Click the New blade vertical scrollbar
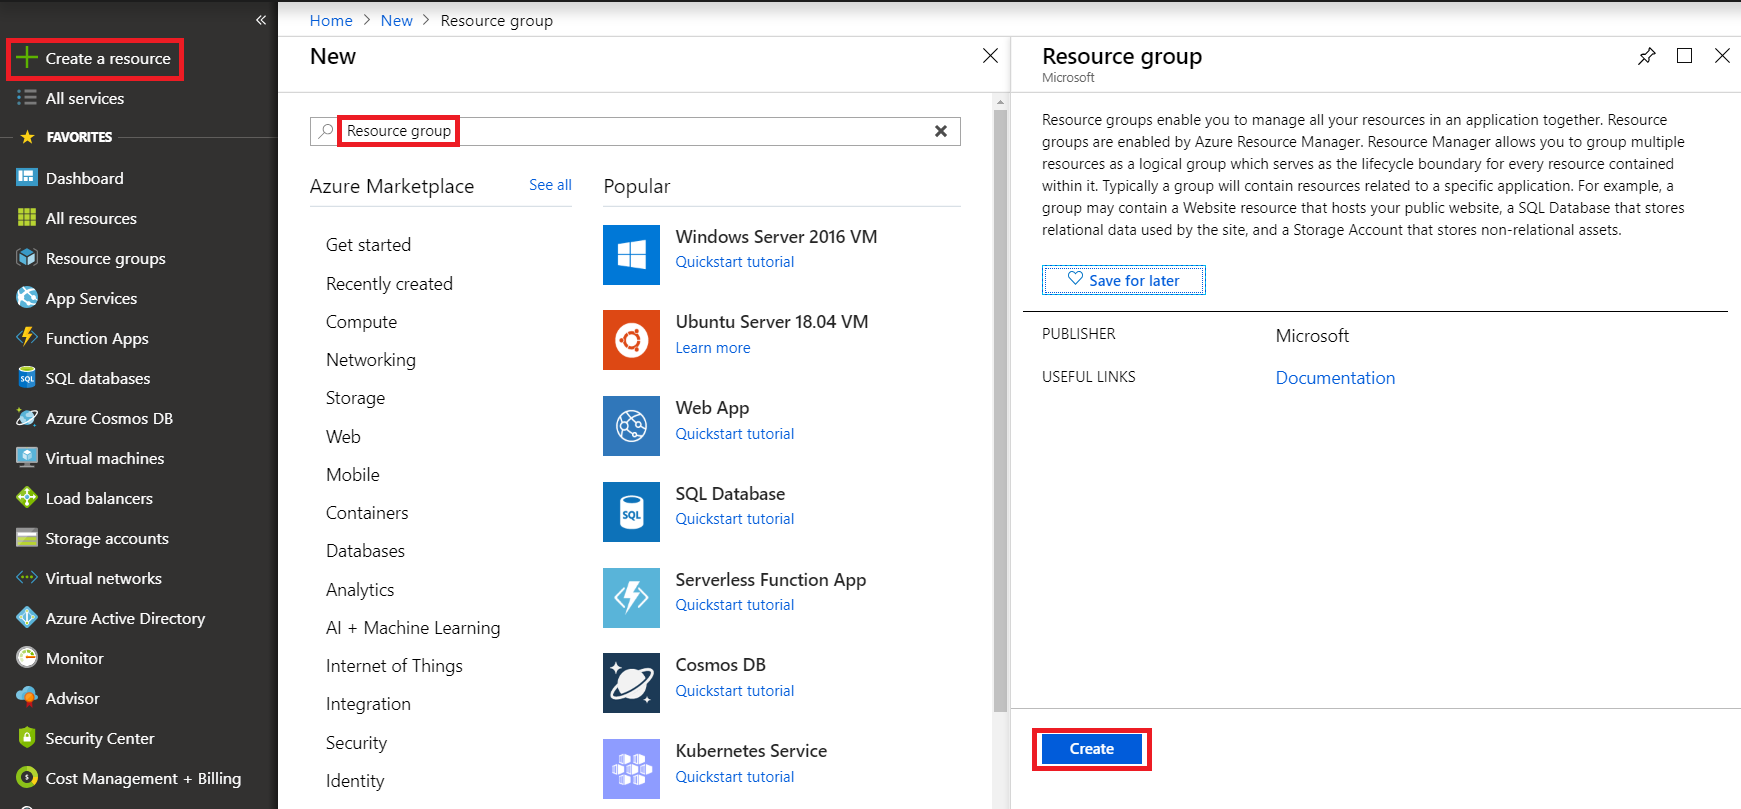 tap(1000, 410)
